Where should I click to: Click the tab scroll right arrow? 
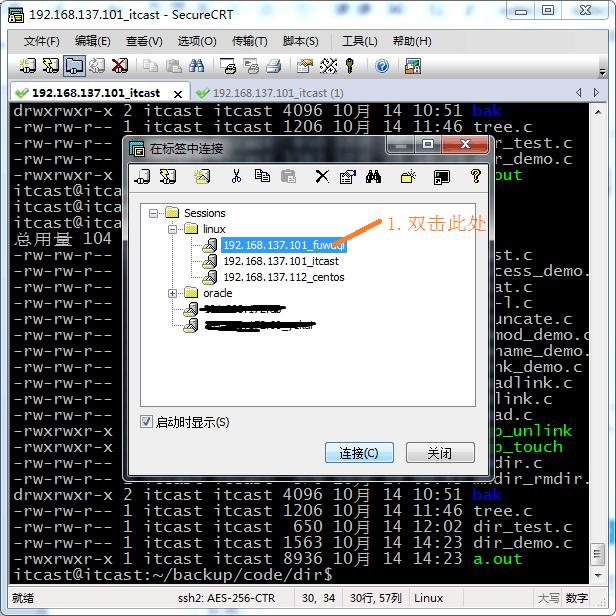tap(596, 92)
